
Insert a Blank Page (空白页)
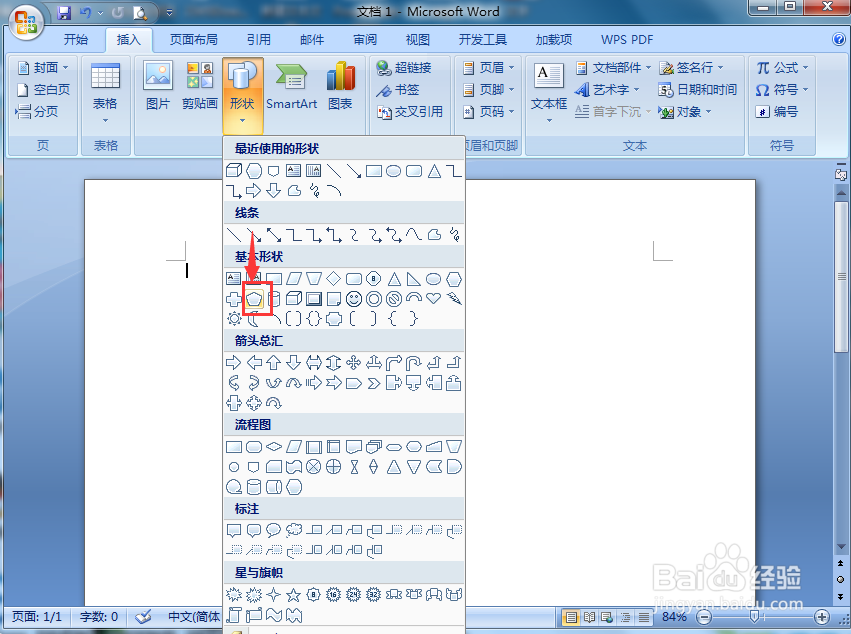pos(43,89)
